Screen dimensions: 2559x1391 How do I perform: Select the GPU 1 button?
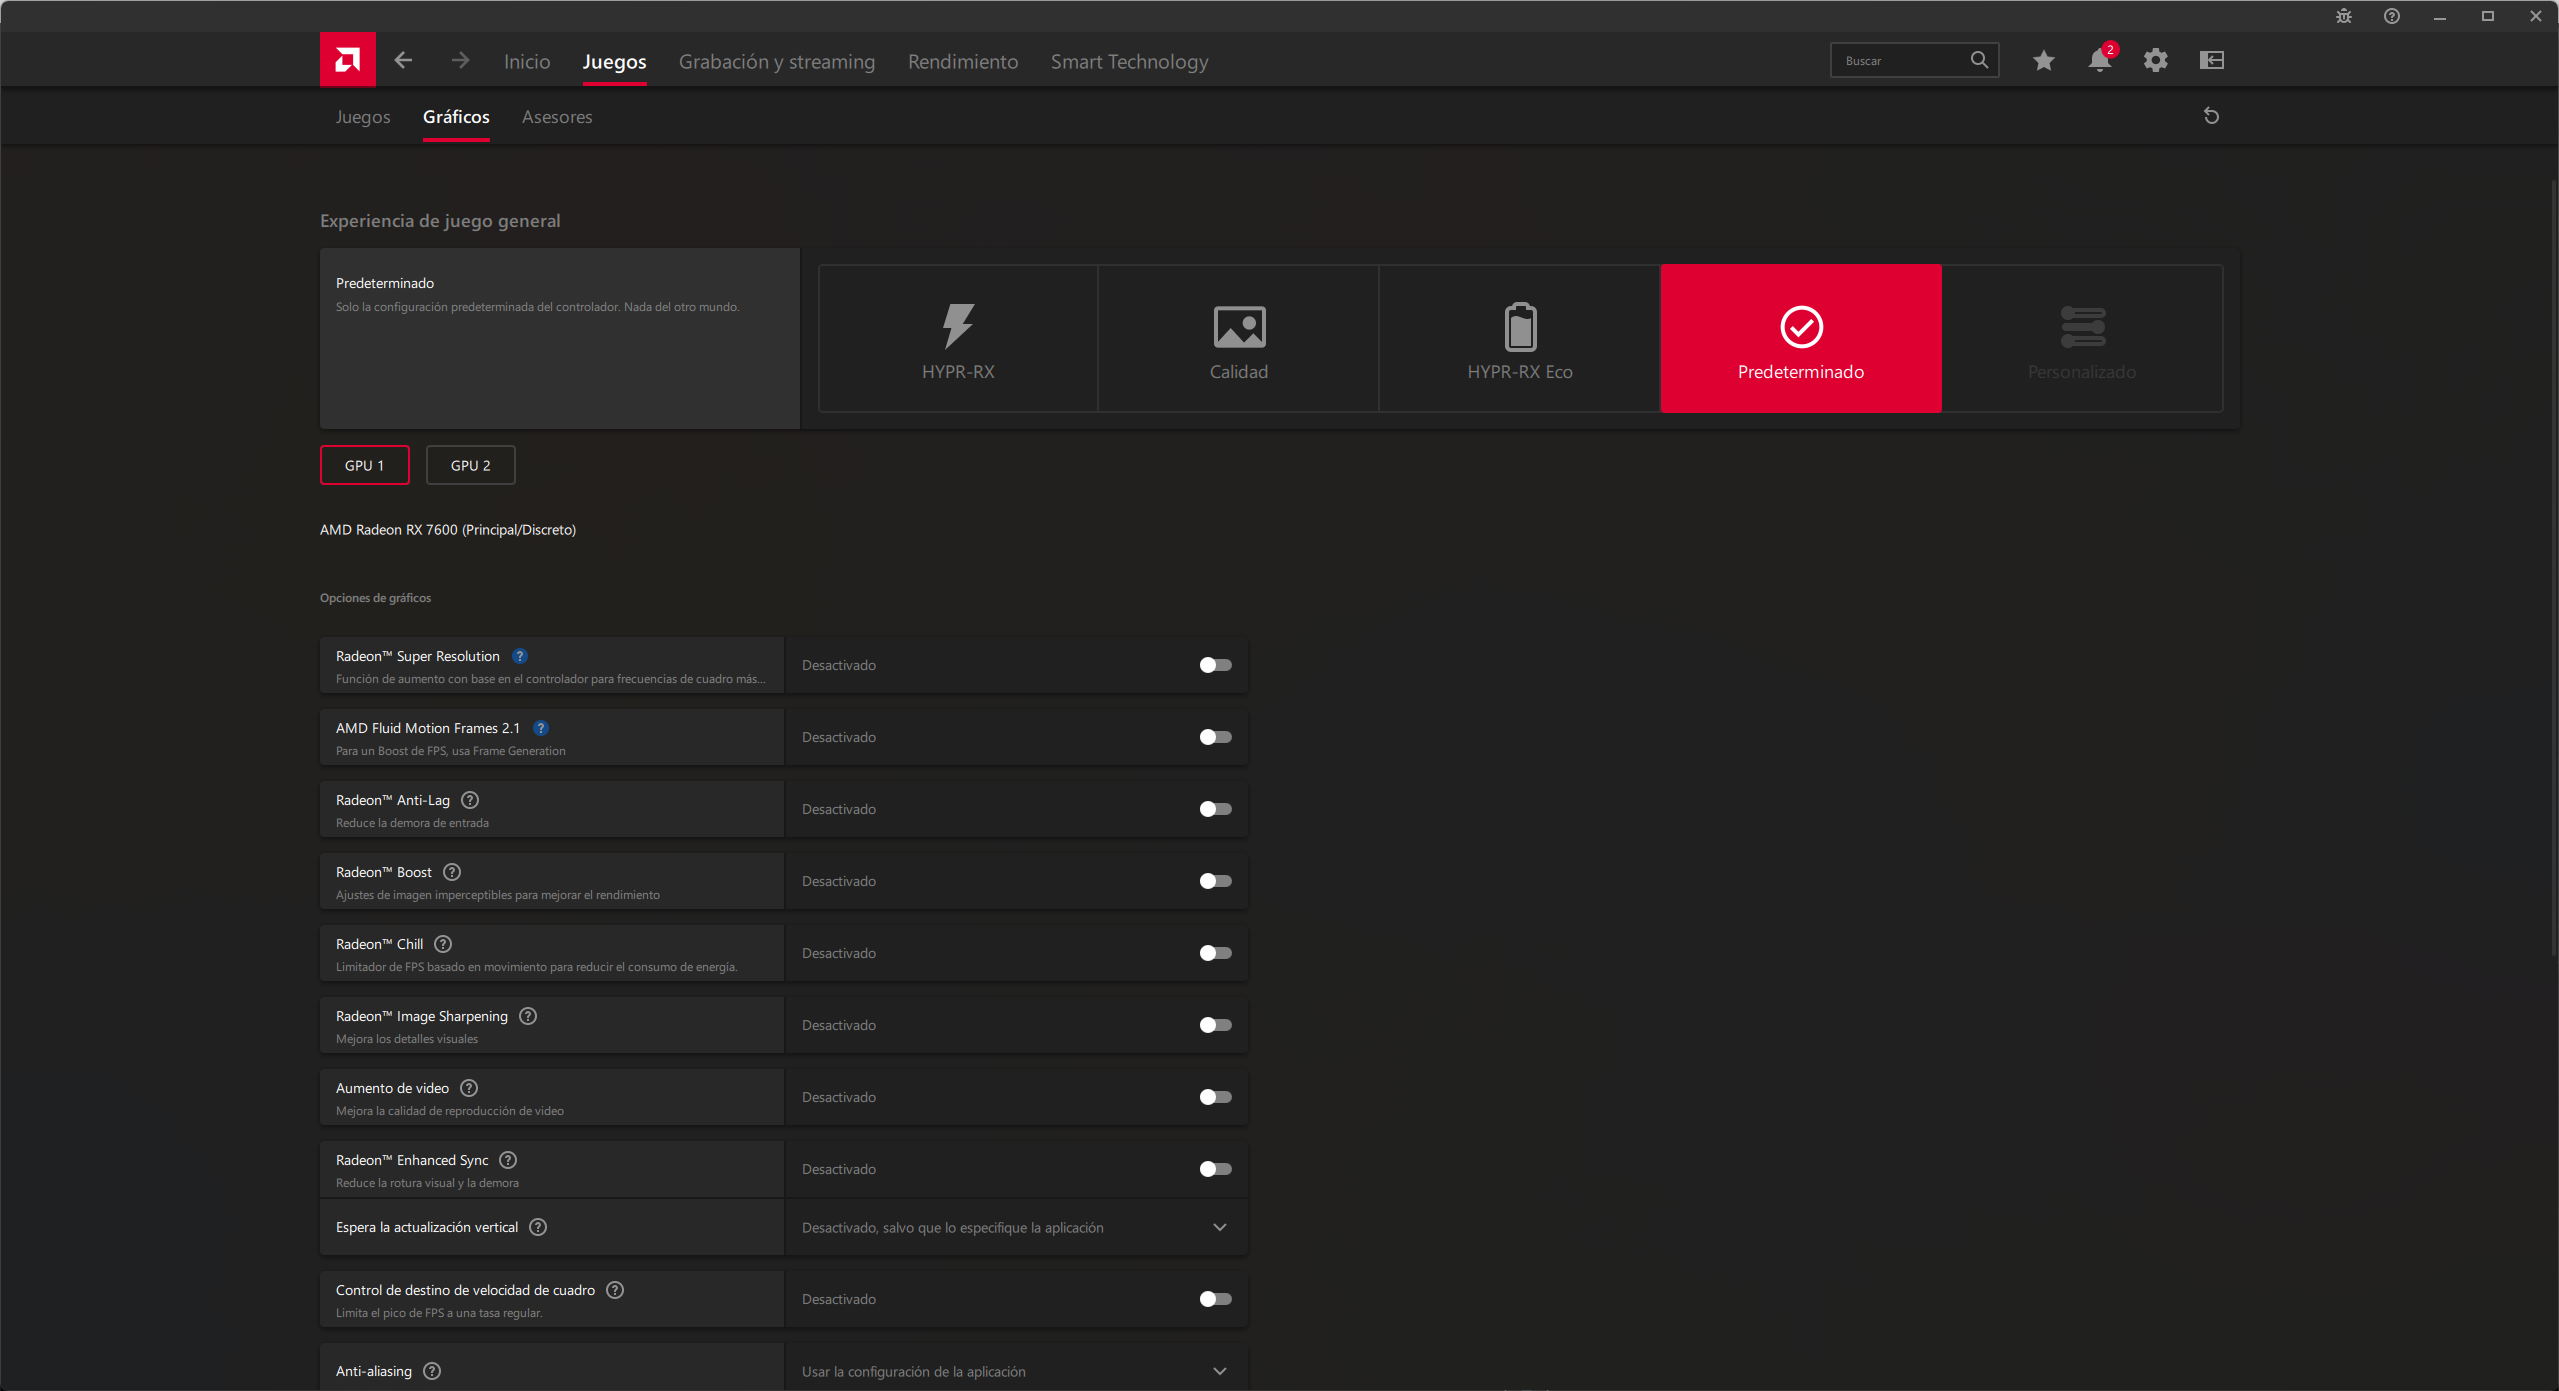click(x=365, y=465)
